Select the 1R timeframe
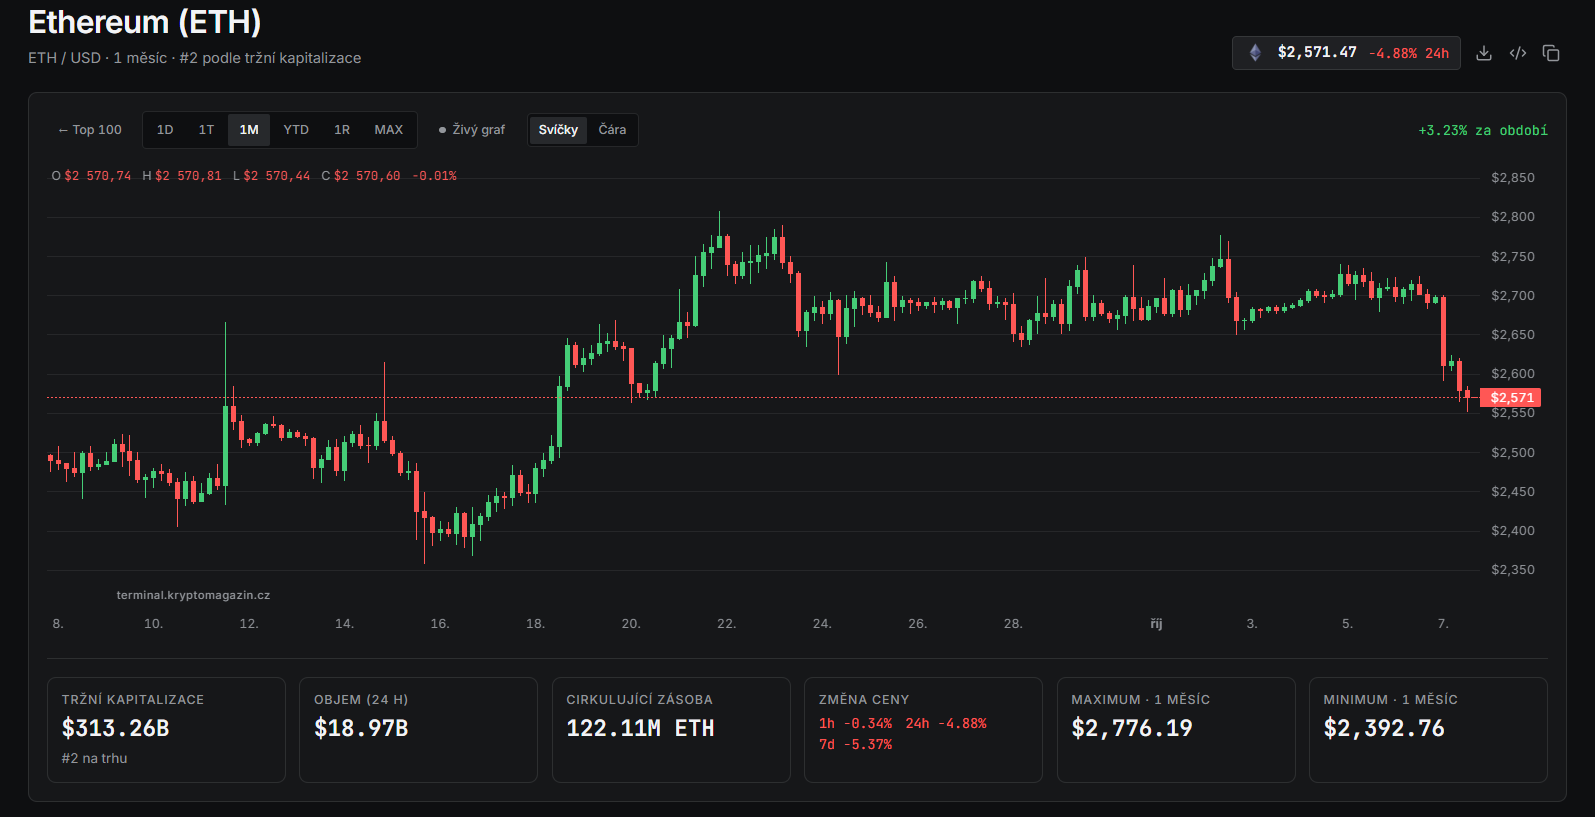Viewport: 1595px width, 817px height. tap(342, 130)
